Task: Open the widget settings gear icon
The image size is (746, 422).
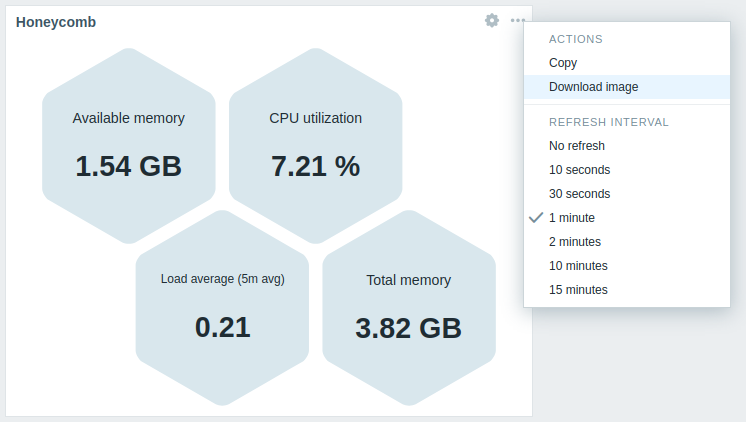Action: click(x=492, y=20)
